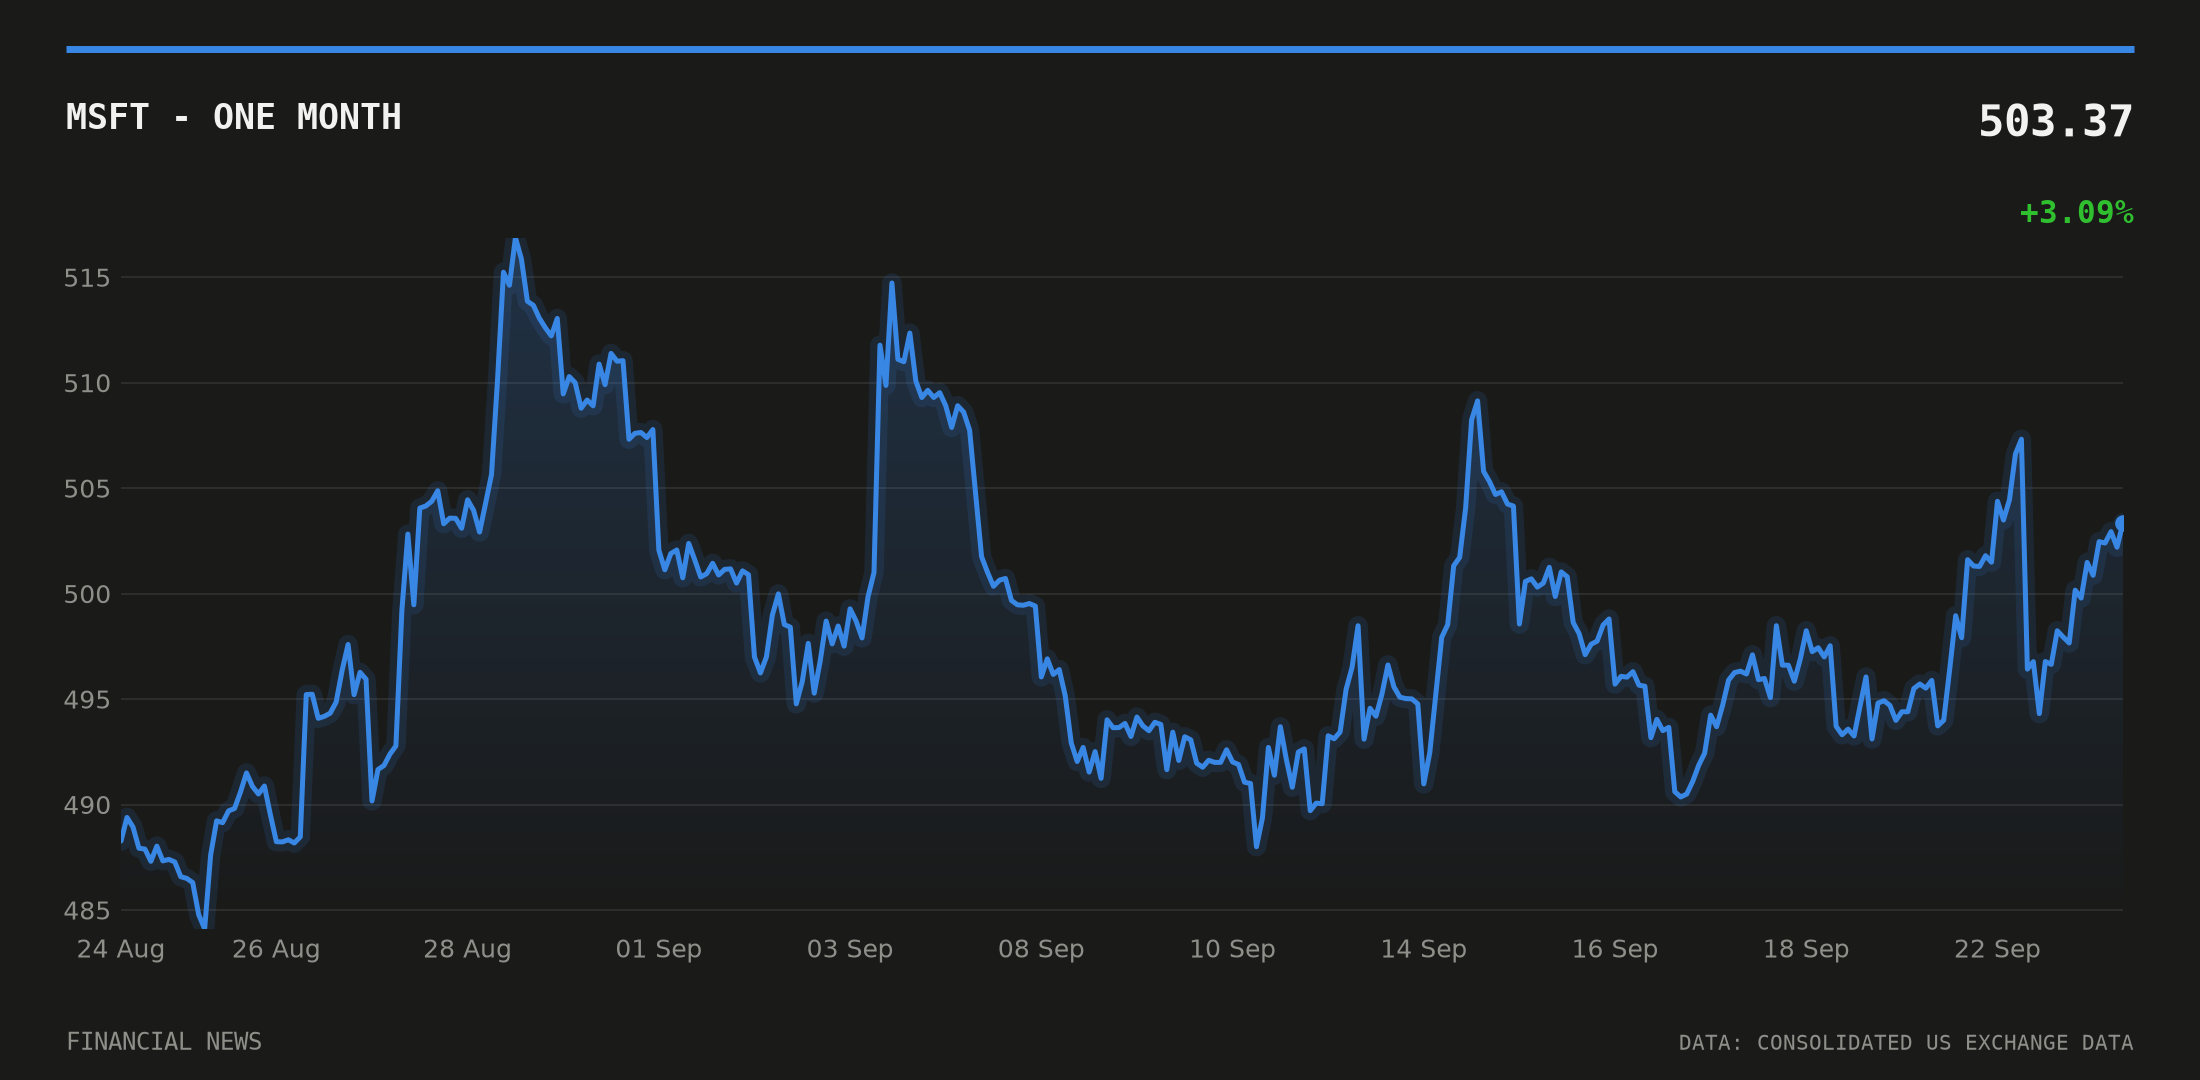Click the 510 y-axis label
2200x1080 pixels.
[x=87, y=384]
